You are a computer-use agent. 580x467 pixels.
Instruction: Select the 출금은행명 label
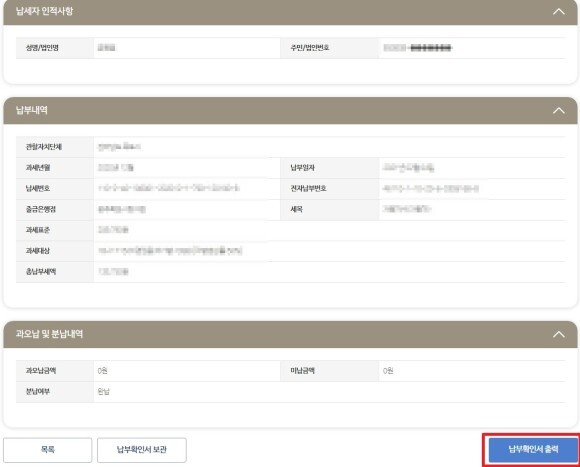pos(41,209)
